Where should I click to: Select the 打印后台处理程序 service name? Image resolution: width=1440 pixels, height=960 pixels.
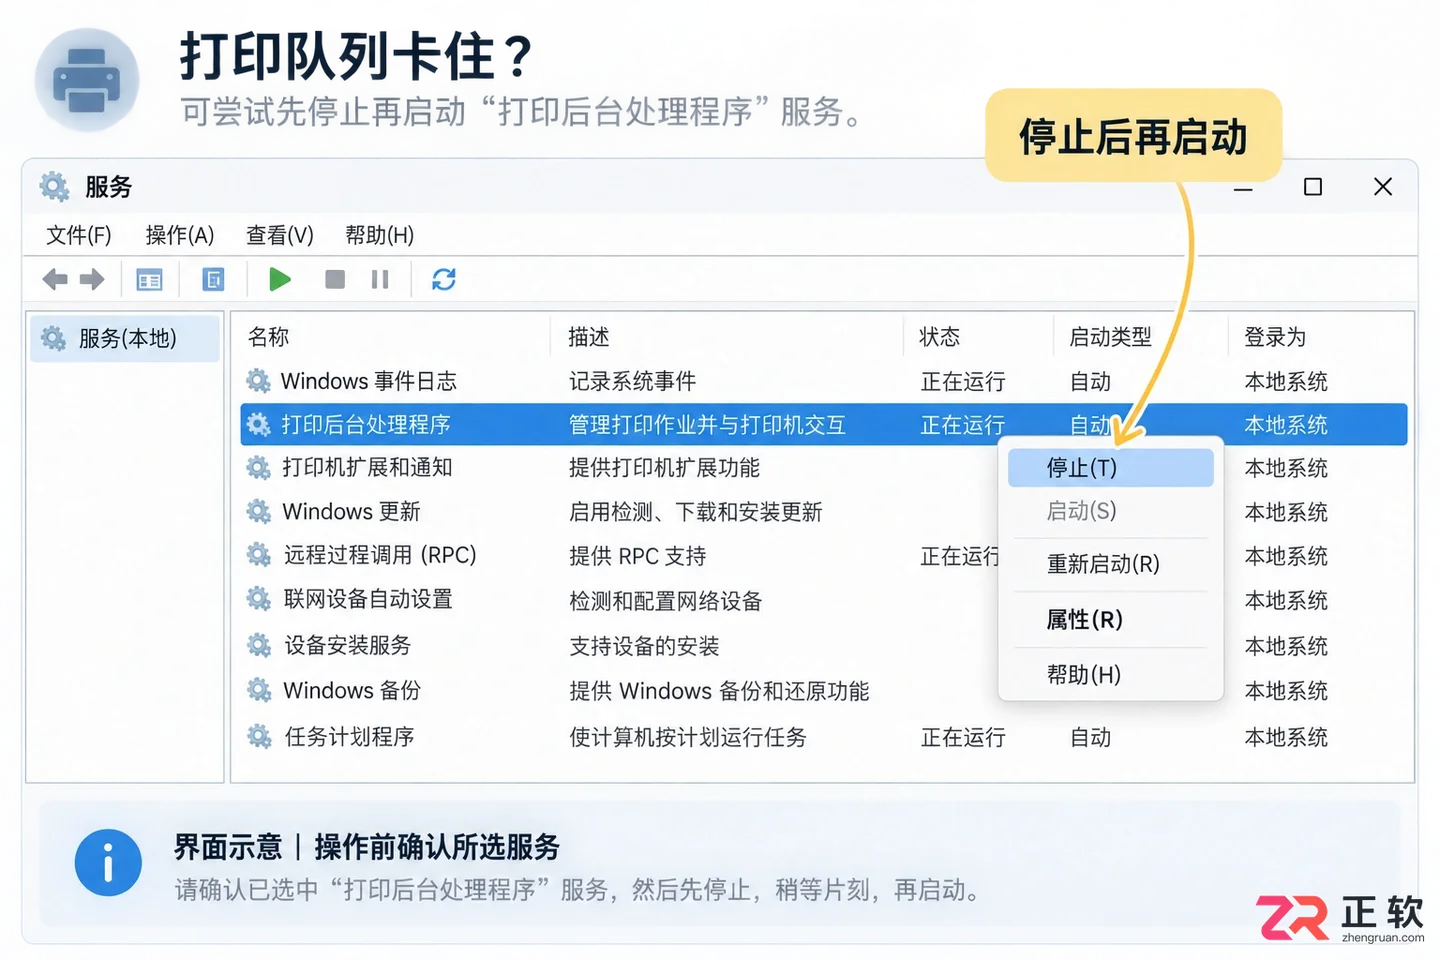coord(366,425)
